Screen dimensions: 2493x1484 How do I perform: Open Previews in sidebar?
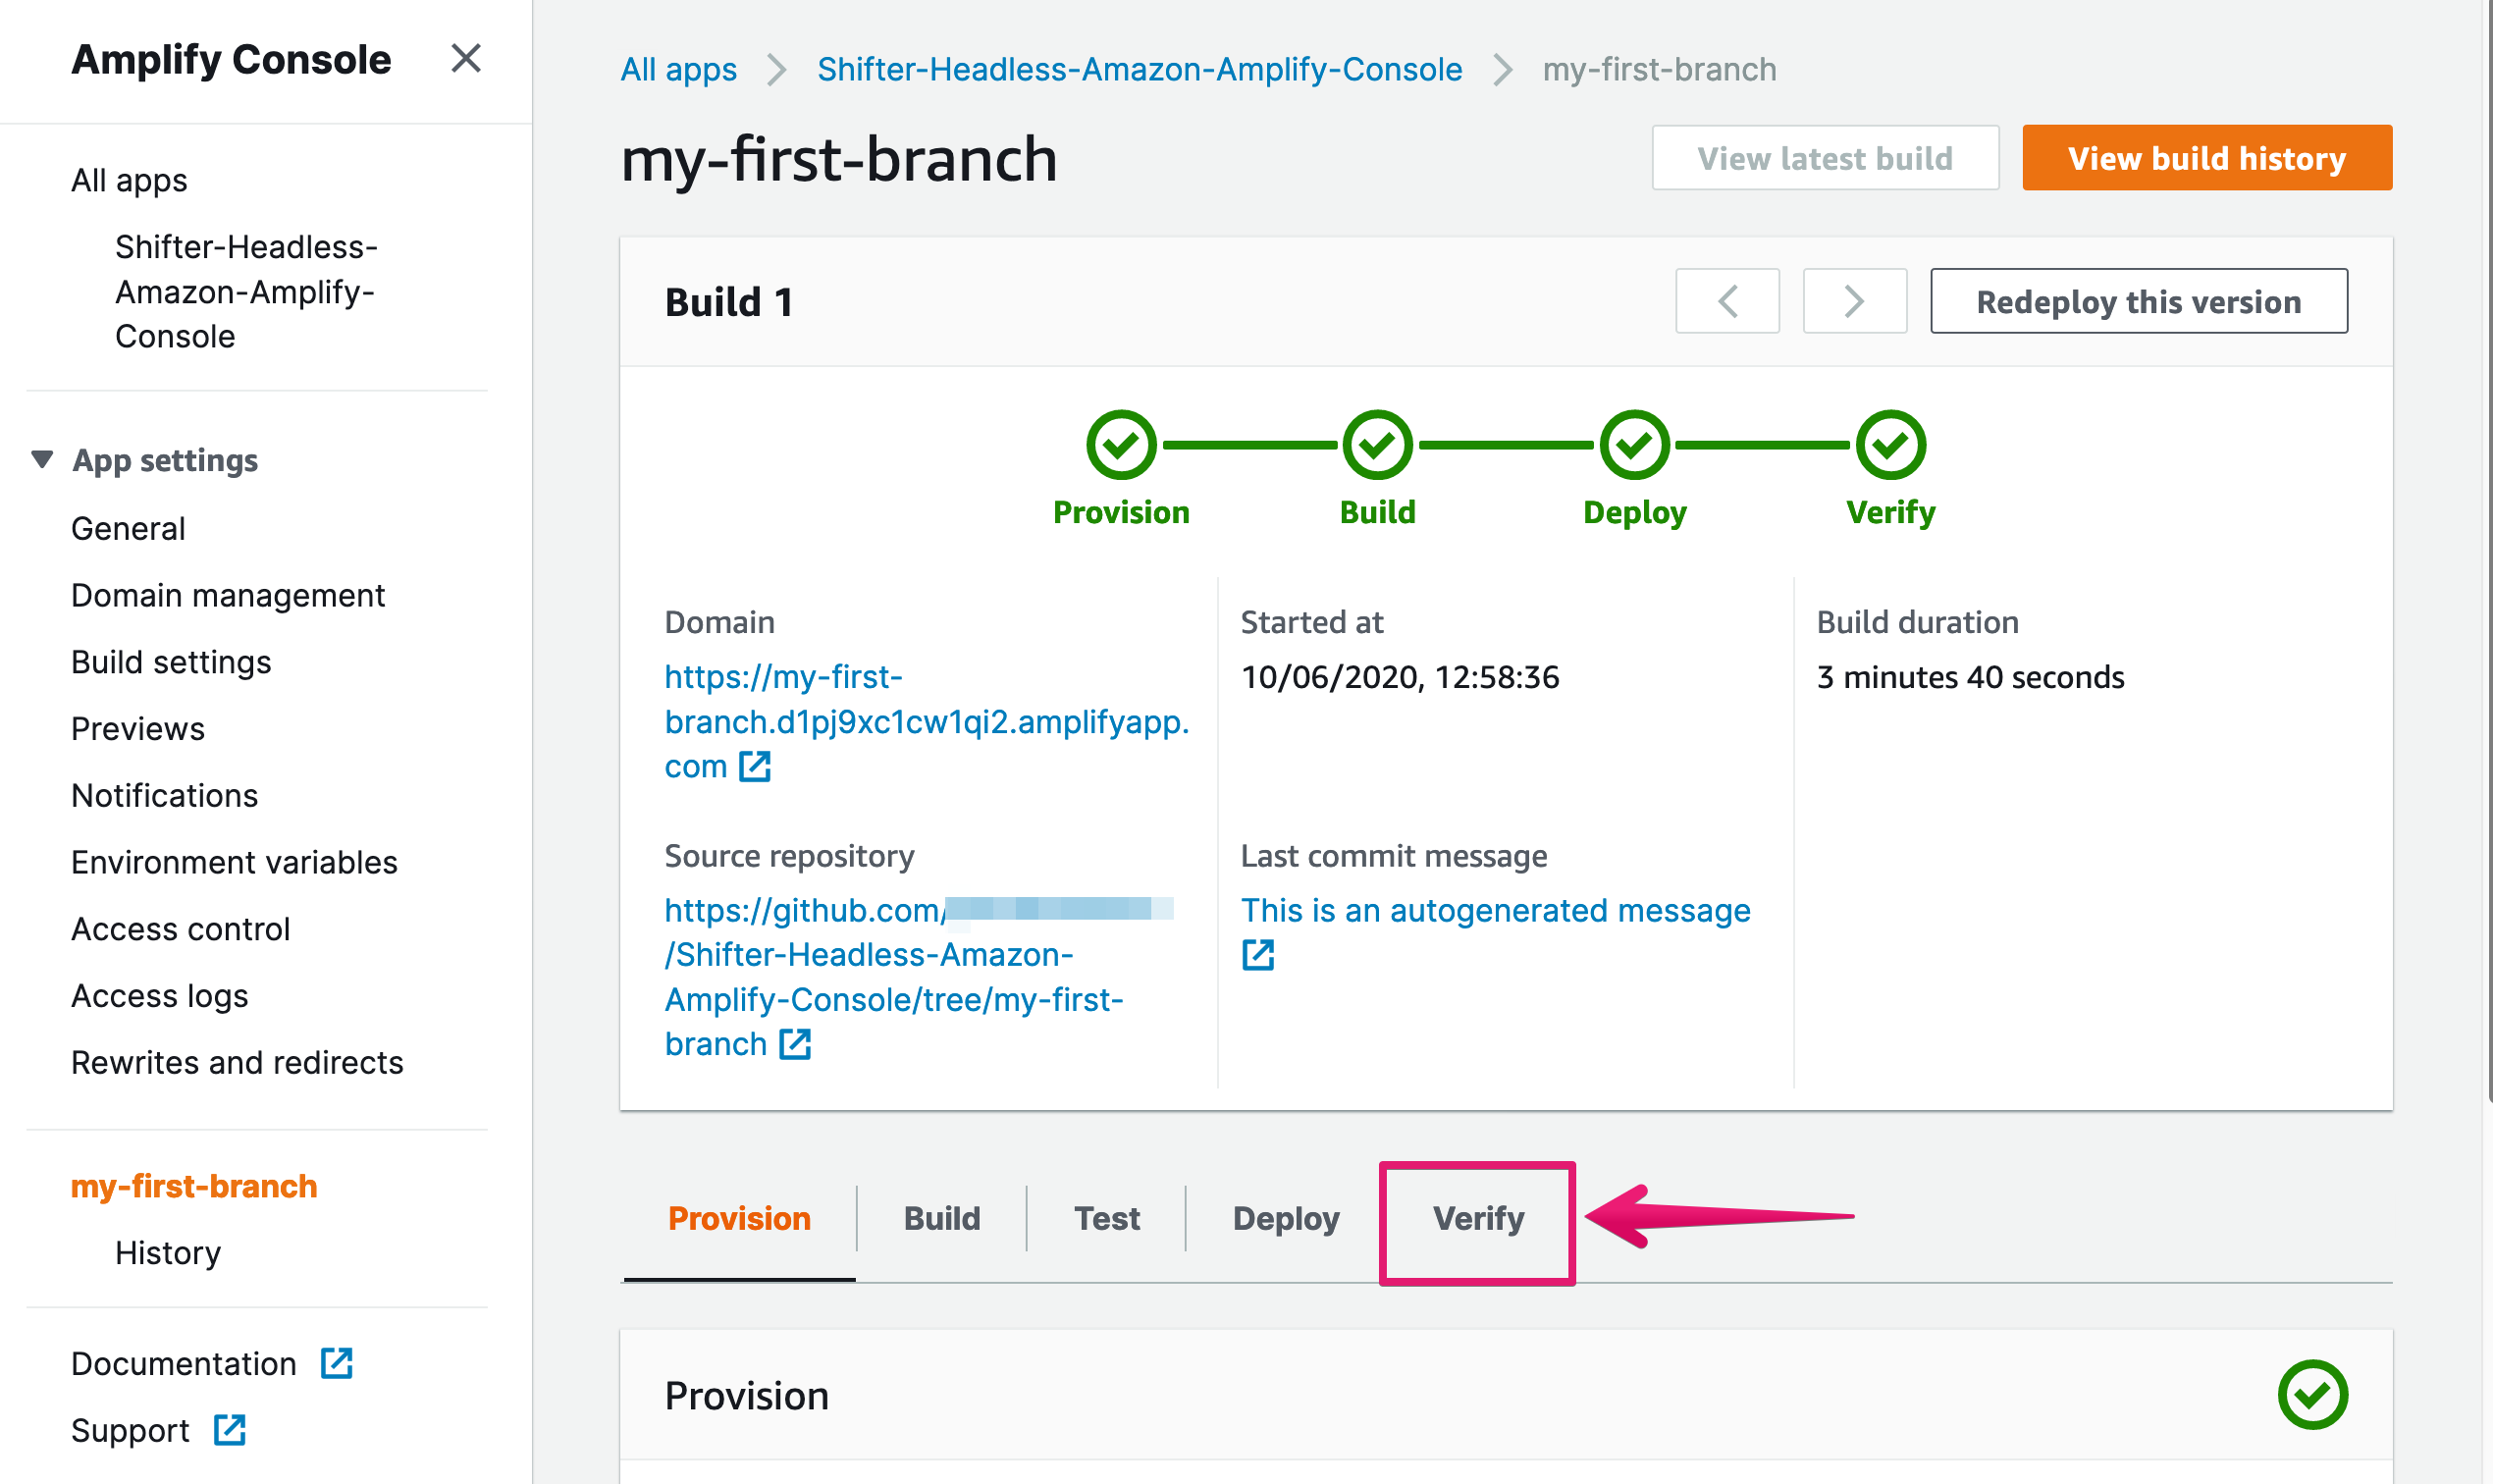pyautogui.click(x=138, y=729)
